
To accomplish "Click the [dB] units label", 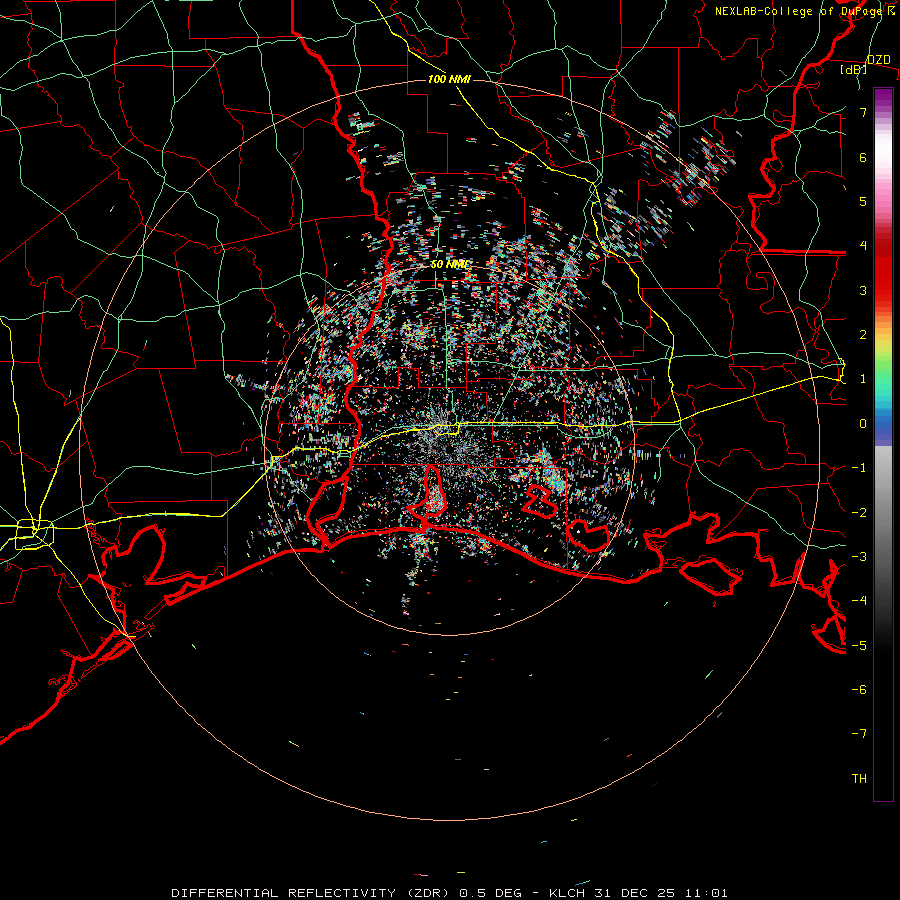I will coord(854,70).
